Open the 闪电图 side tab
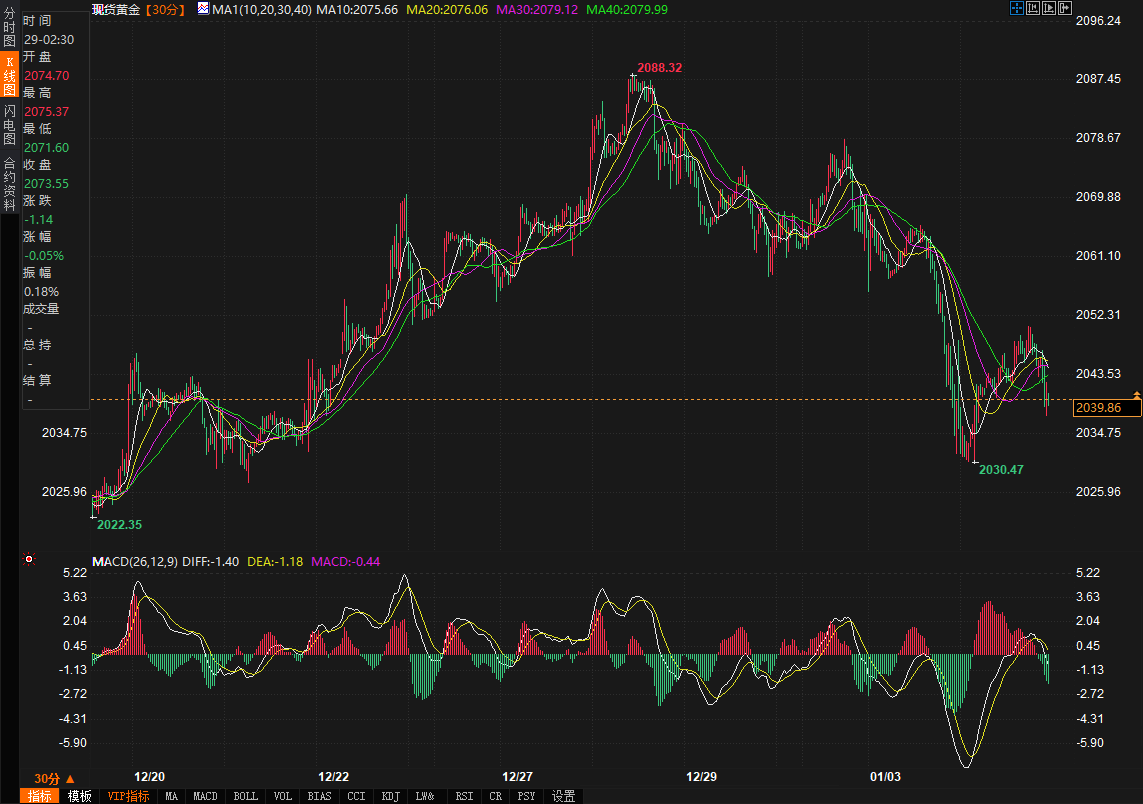Viewport: 1143px width, 804px height. click(x=9, y=124)
